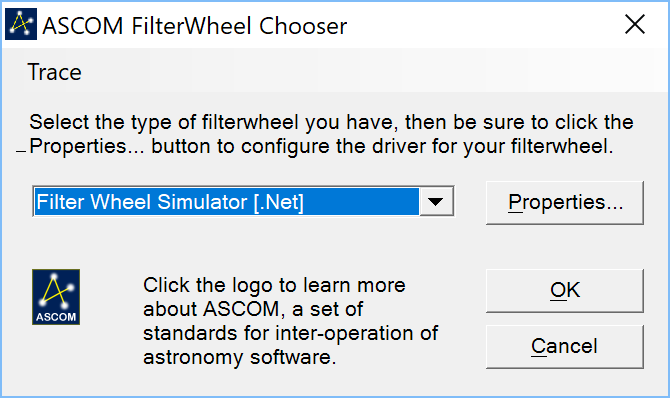
Task: Click the 'standards for inter-operation of' text line
Action: tap(291, 333)
